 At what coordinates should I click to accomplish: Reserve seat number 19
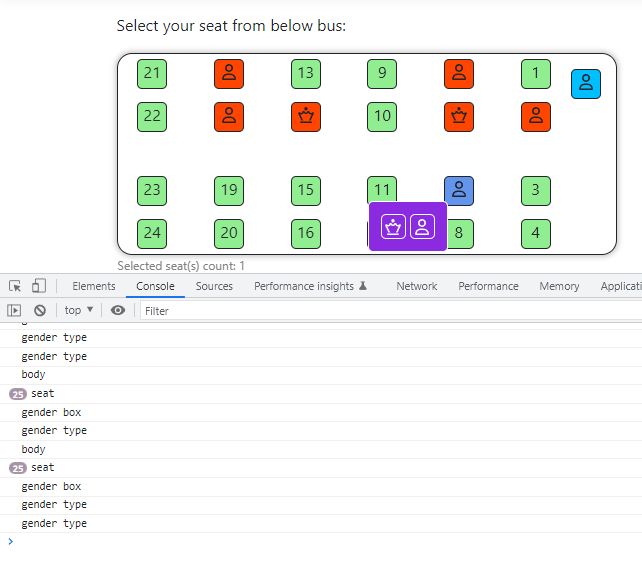tap(229, 191)
